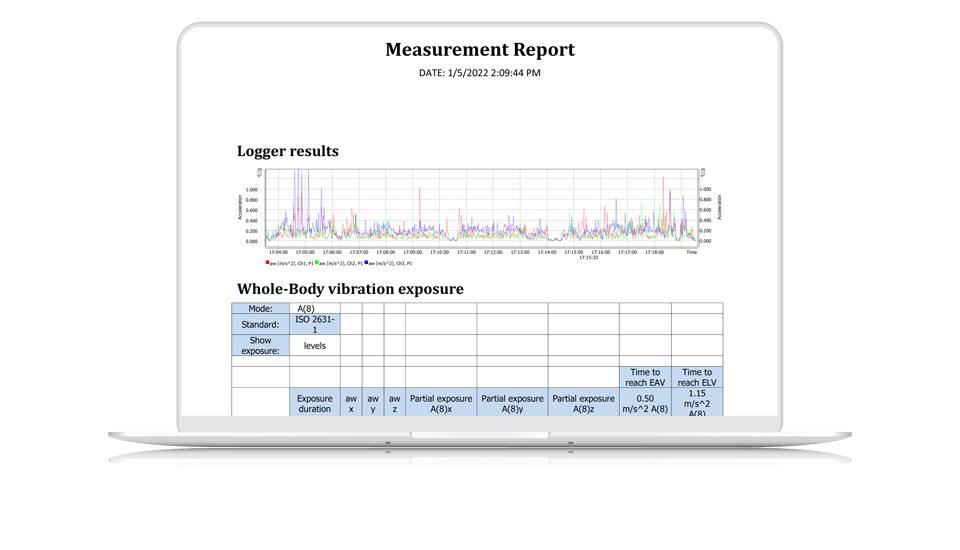Select the report date text
The width and height of the screenshot is (960, 550).
click(480, 72)
